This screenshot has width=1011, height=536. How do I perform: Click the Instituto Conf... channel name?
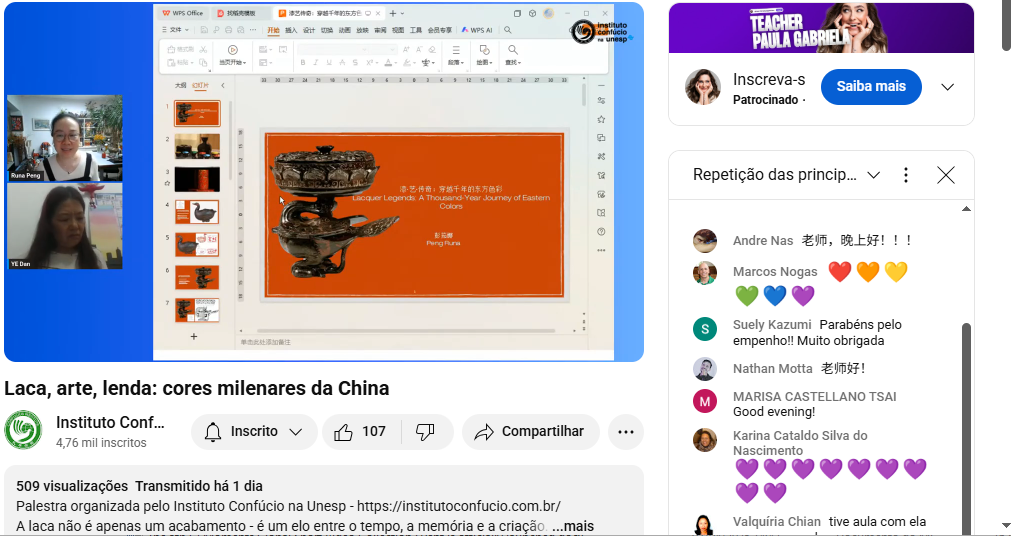tap(110, 422)
